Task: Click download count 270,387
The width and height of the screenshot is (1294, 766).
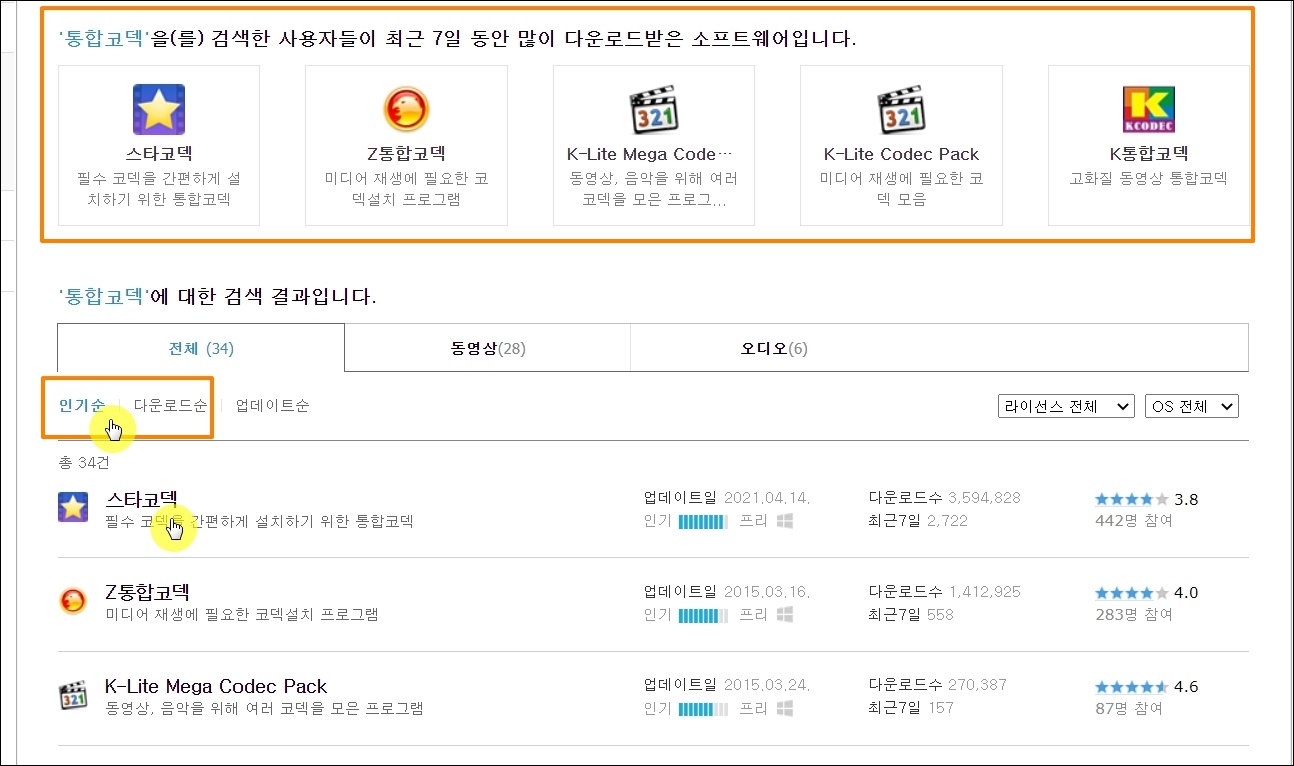Action: pyautogui.click(x=977, y=686)
